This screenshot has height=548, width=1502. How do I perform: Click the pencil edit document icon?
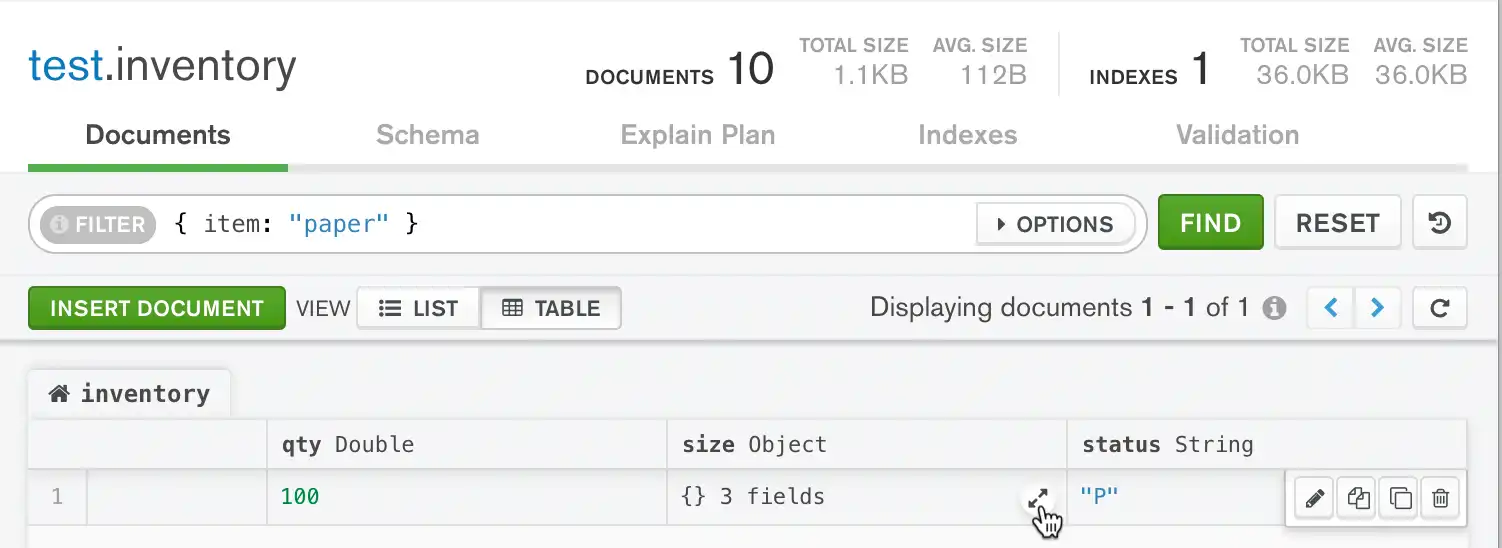(x=1315, y=497)
